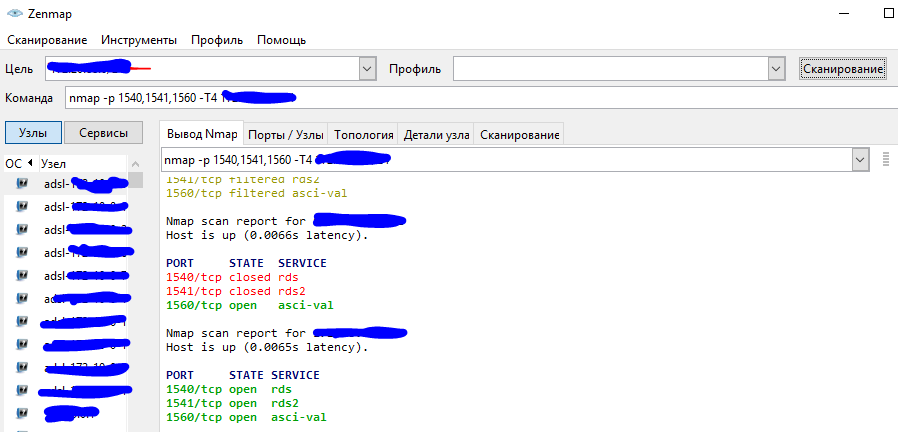
Task: Click the Команда label
Action: [29, 98]
